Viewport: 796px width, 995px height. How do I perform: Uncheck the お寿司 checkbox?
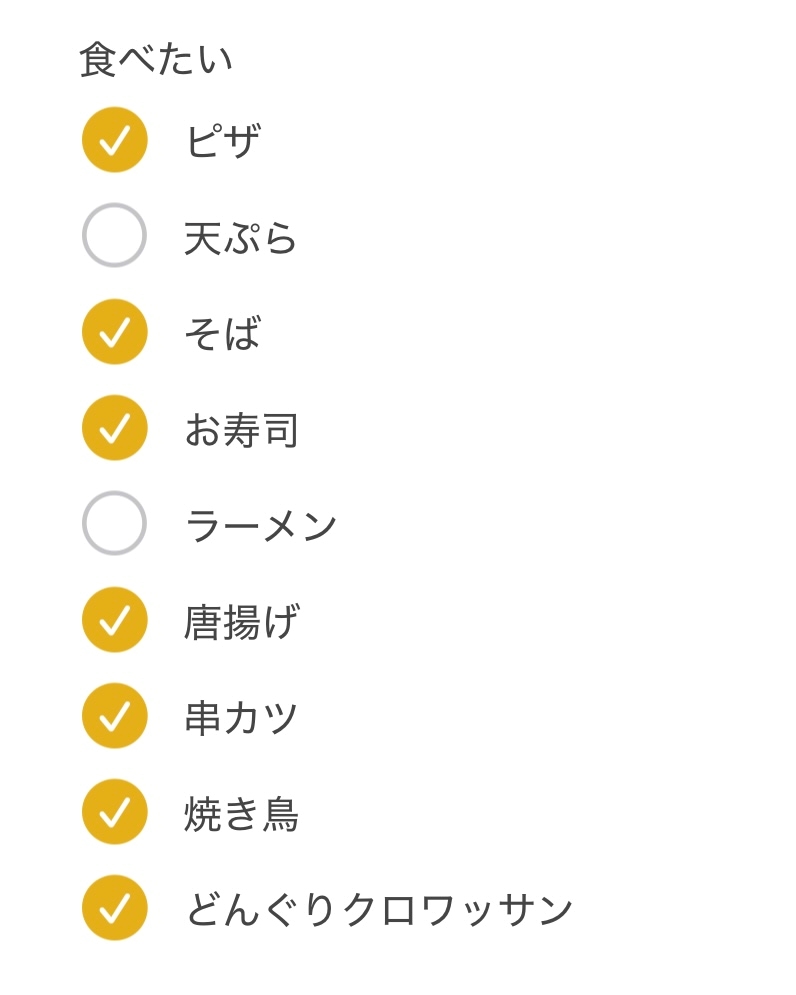115,428
